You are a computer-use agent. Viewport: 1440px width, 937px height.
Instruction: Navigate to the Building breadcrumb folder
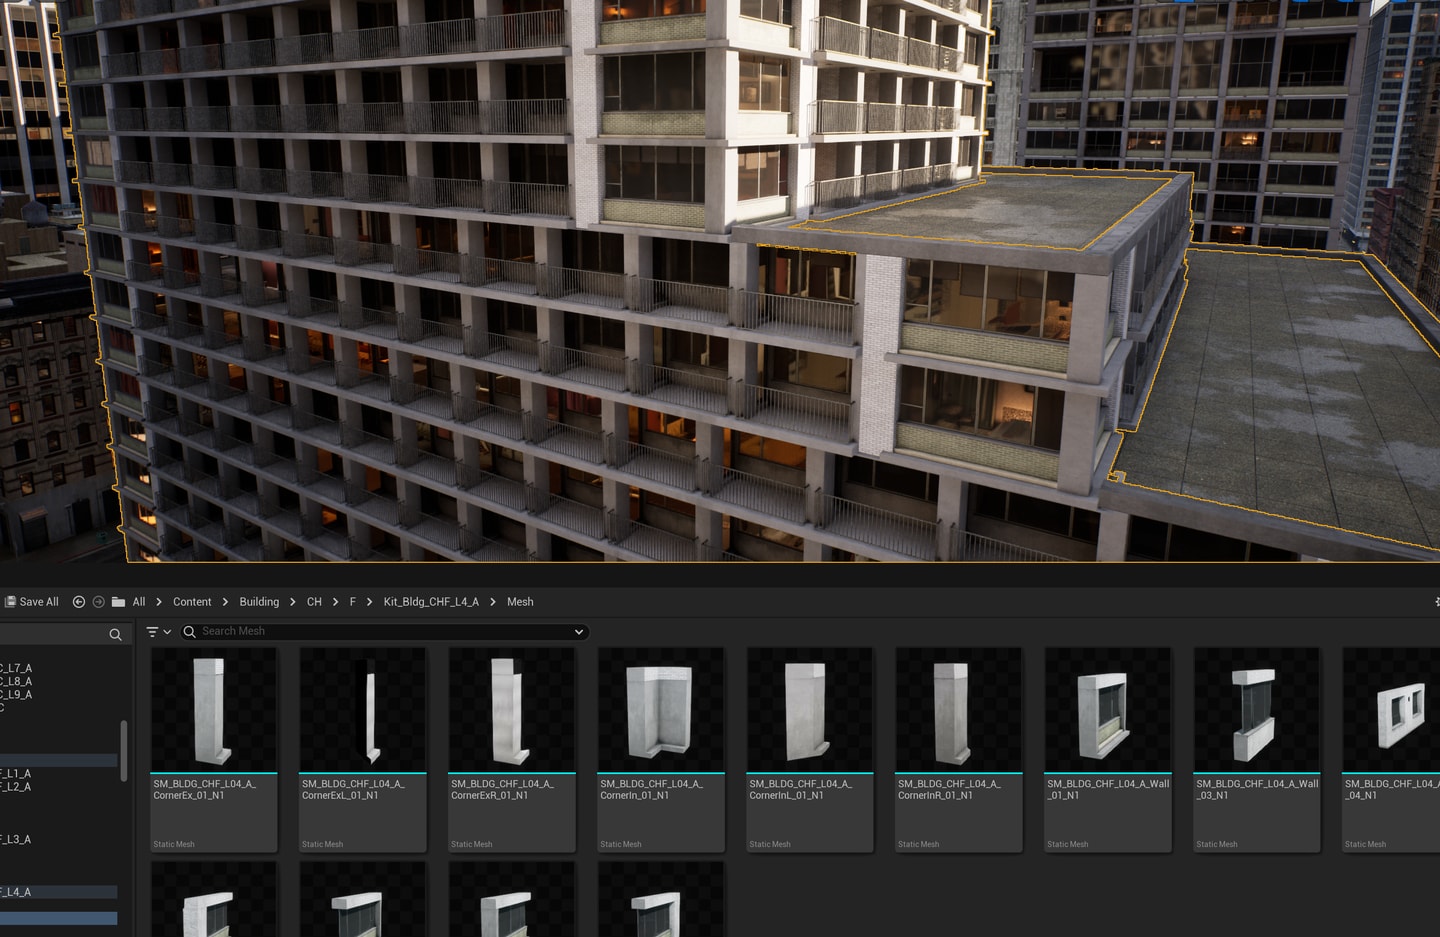[259, 602]
